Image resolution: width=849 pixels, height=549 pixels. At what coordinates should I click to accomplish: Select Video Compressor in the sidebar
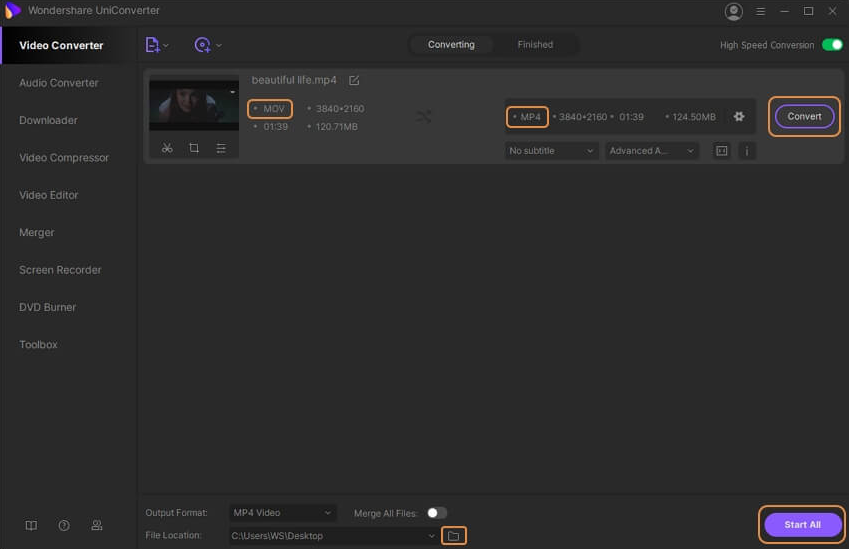pyautogui.click(x=64, y=158)
